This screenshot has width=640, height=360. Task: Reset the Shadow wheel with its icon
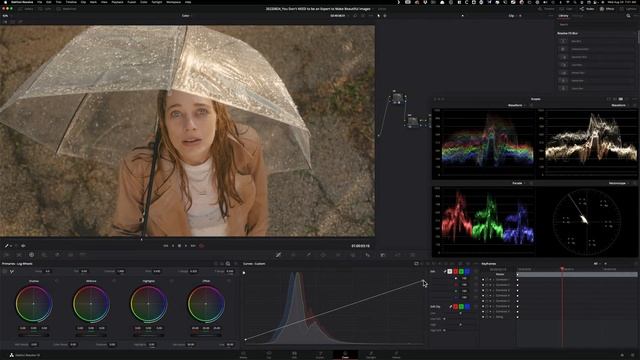pos(56,281)
